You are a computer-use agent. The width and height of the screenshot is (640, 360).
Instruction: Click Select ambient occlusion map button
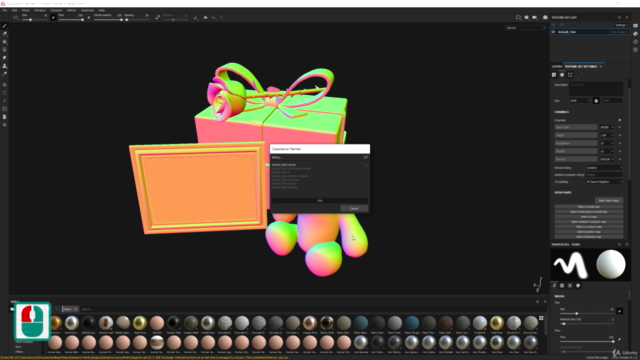tap(589, 222)
